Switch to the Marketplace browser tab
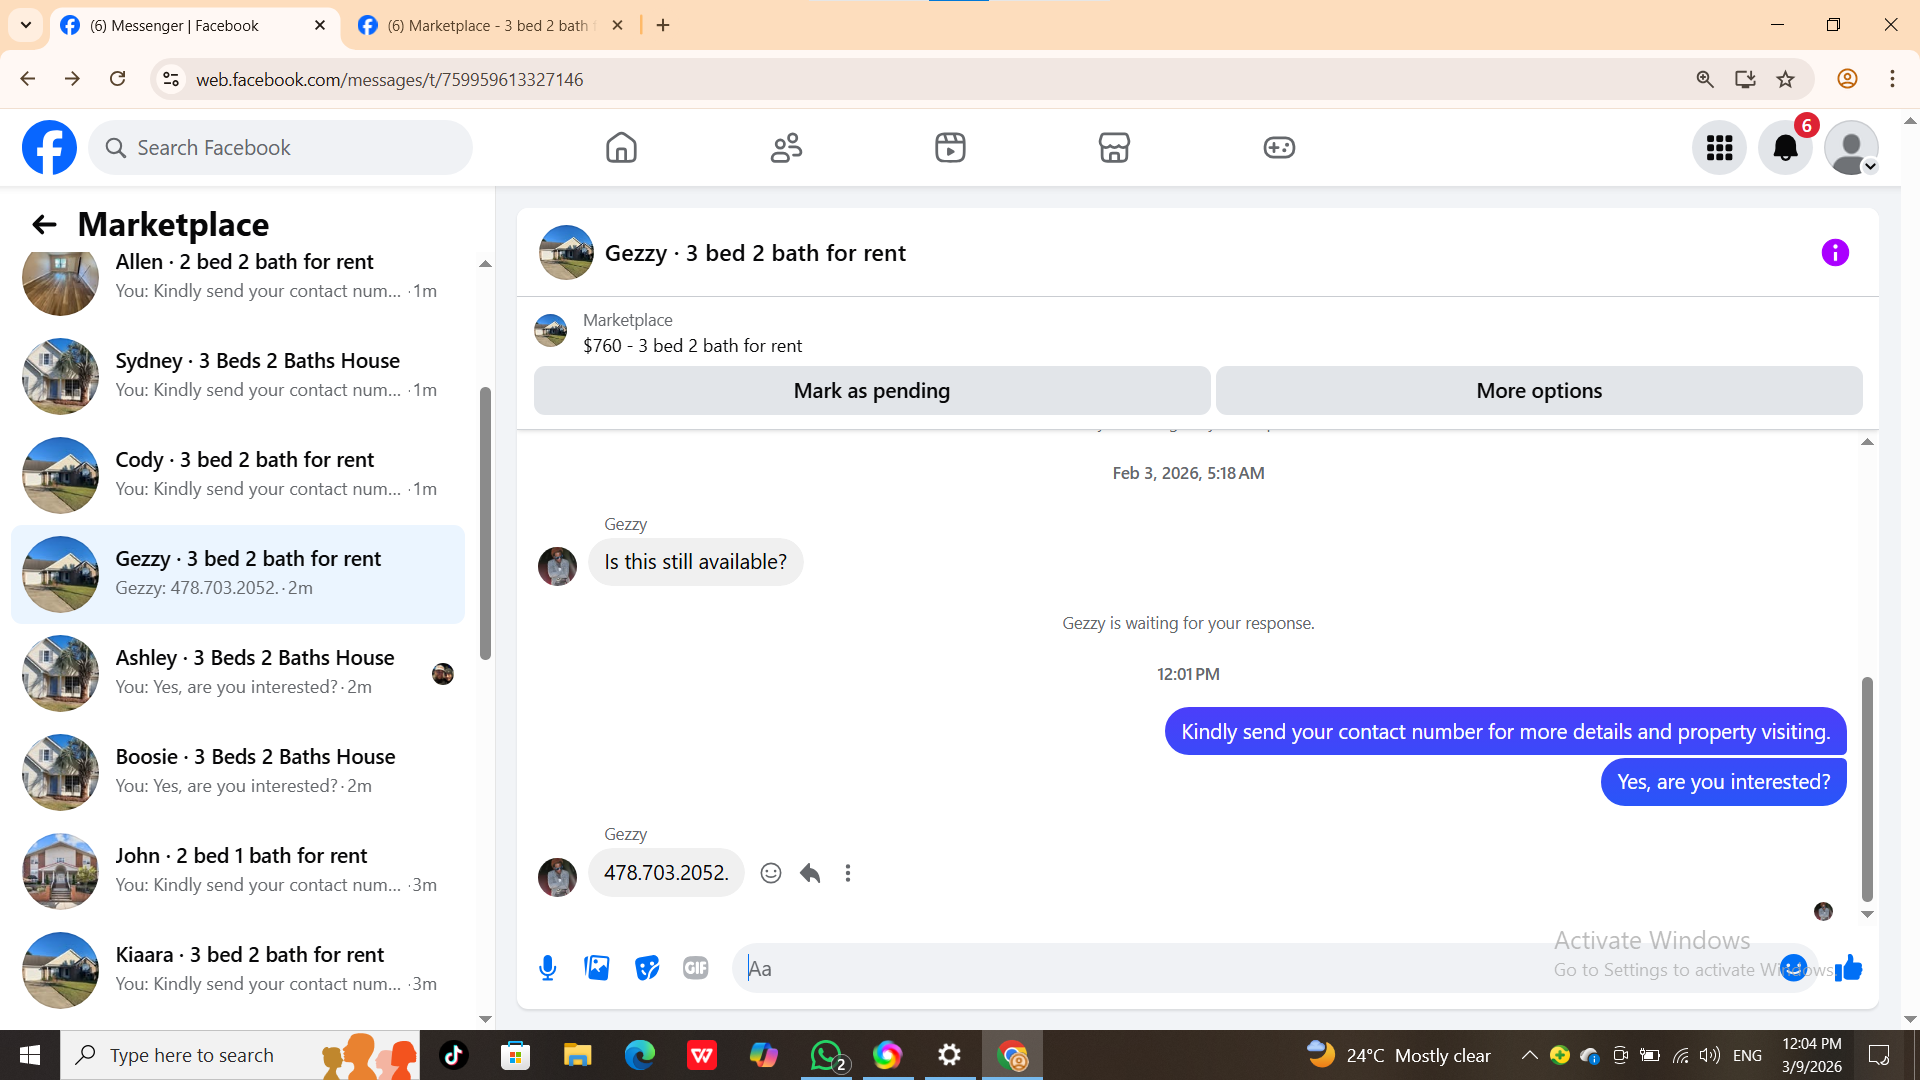 coord(488,26)
